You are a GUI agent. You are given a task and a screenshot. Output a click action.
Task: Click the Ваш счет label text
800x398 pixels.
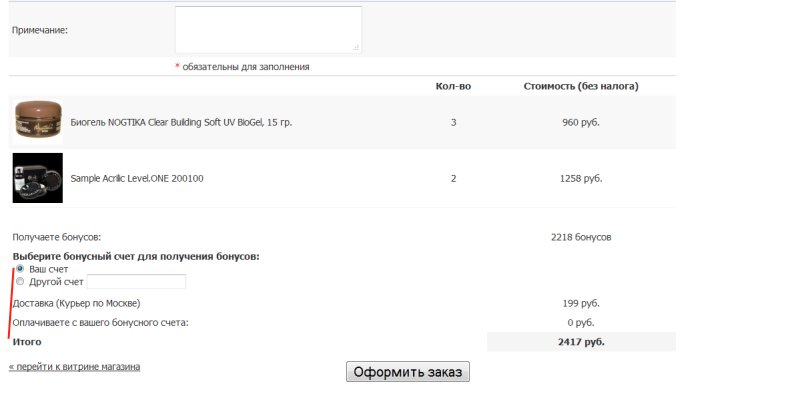[48, 269]
